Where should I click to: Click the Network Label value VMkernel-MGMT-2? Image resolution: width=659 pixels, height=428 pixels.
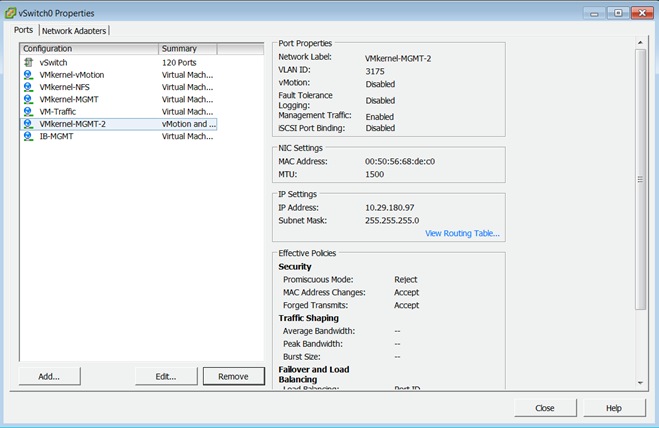[398, 58]
